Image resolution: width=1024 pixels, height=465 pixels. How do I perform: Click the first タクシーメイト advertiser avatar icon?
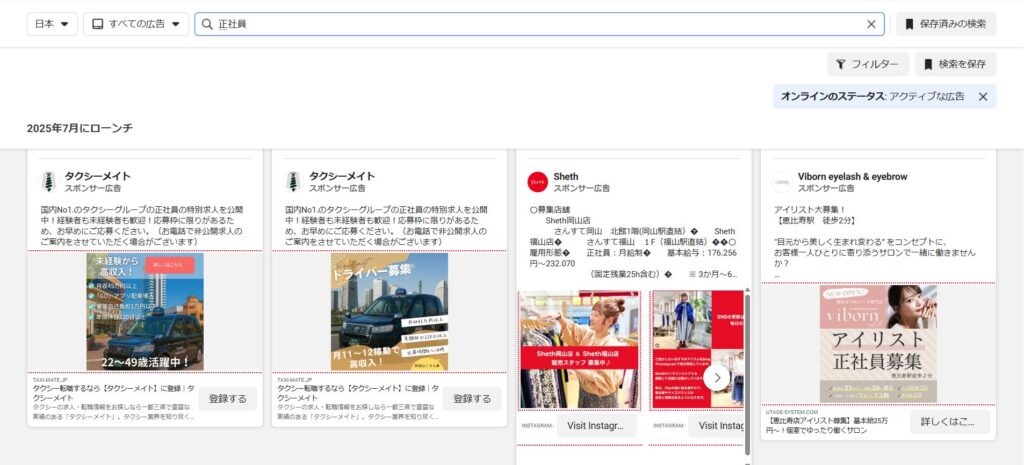(48, 182)
